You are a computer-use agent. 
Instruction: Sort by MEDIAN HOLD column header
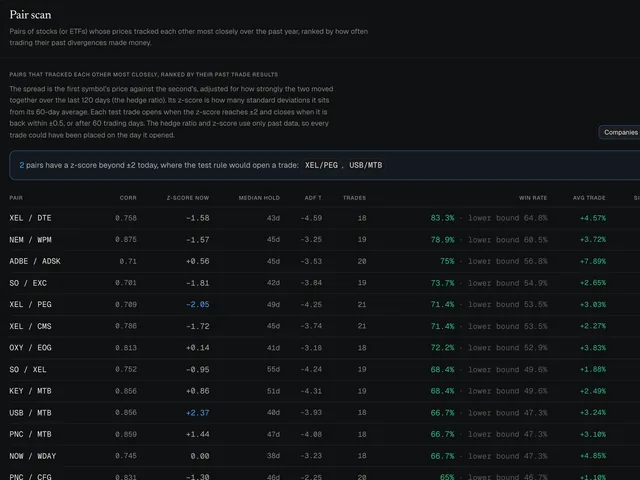pyautogui.click(x=259, y=198)
